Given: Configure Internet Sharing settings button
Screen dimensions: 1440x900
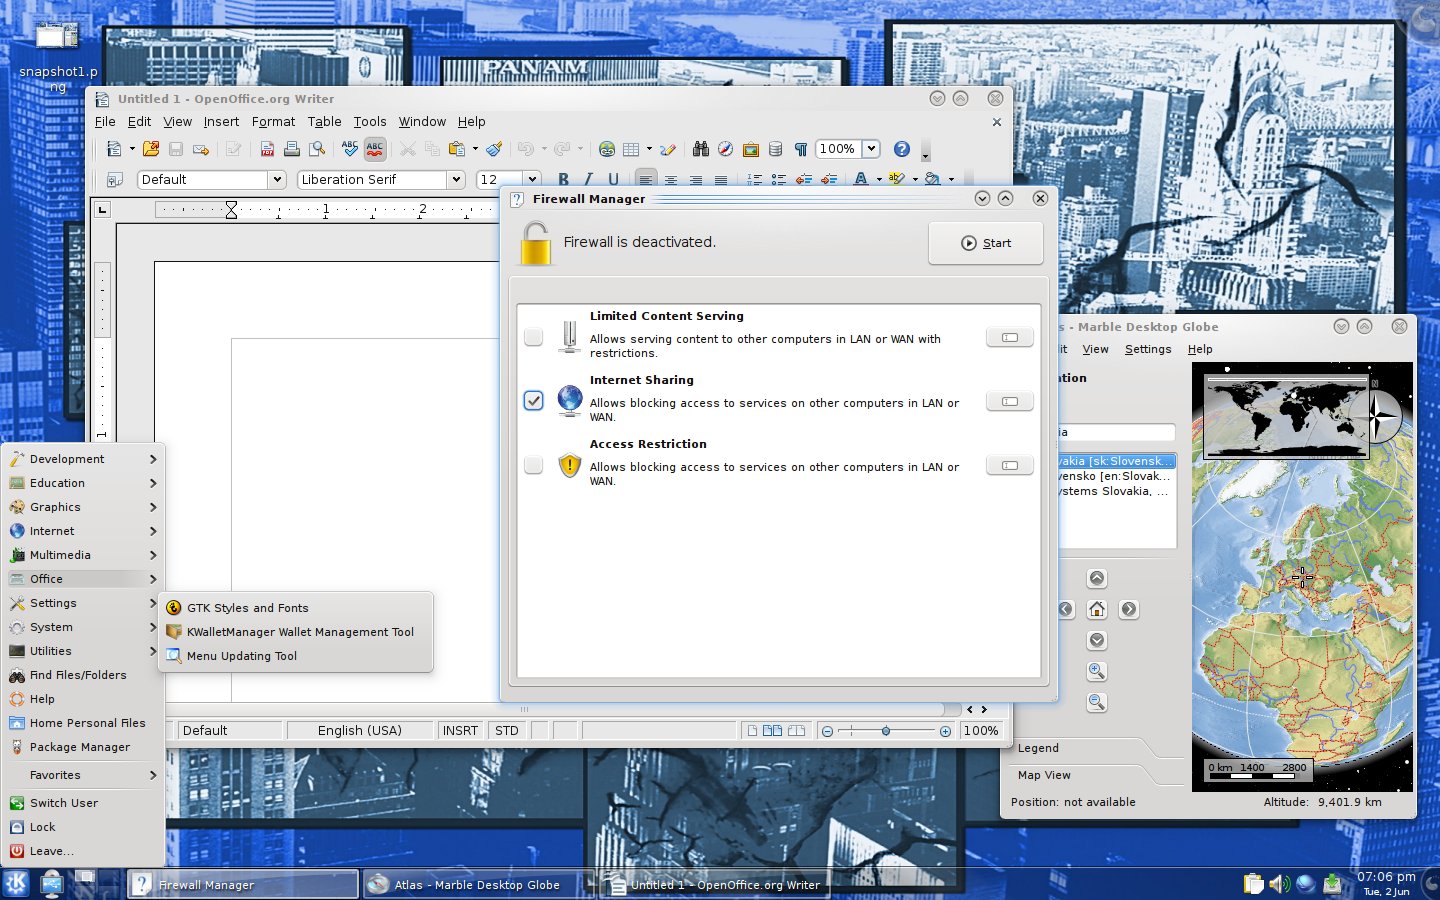Looking at the screenshot, I should [x=1010, y=401].
